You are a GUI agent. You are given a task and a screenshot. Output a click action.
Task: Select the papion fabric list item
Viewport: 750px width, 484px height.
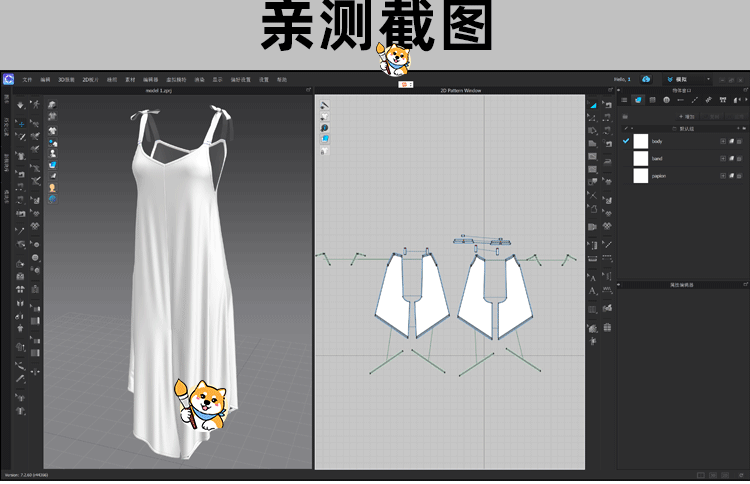tap(660, 175)
